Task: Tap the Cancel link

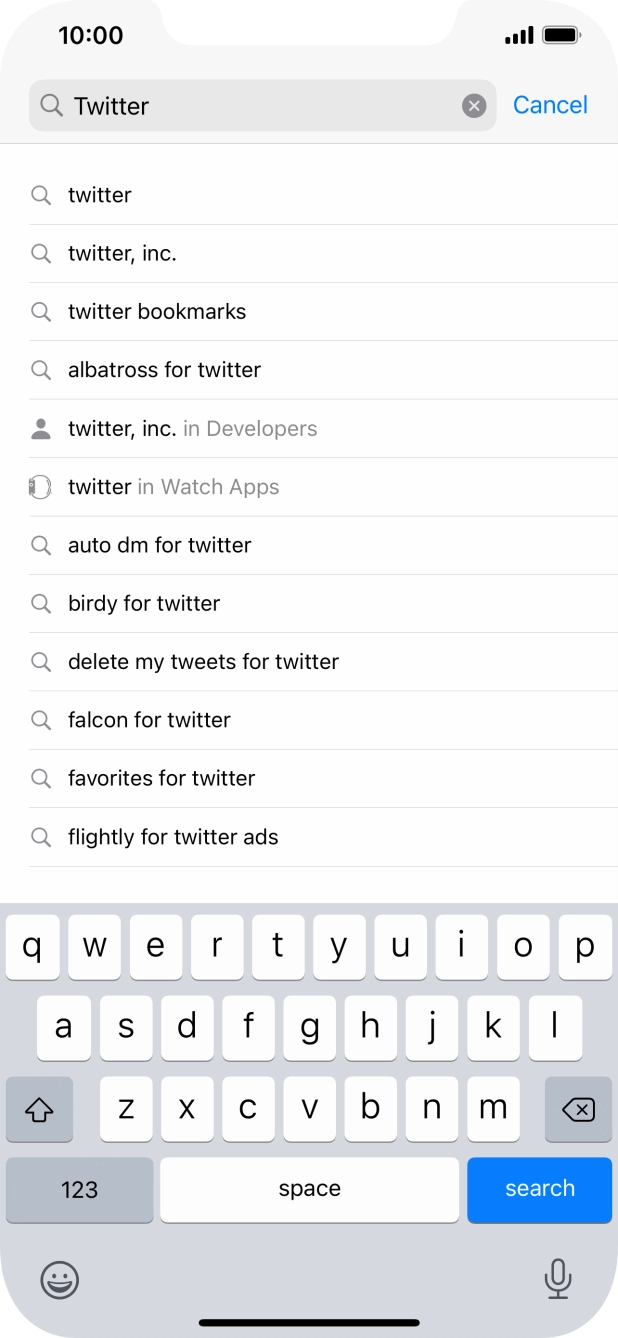Action: click(x=550, y=105)
